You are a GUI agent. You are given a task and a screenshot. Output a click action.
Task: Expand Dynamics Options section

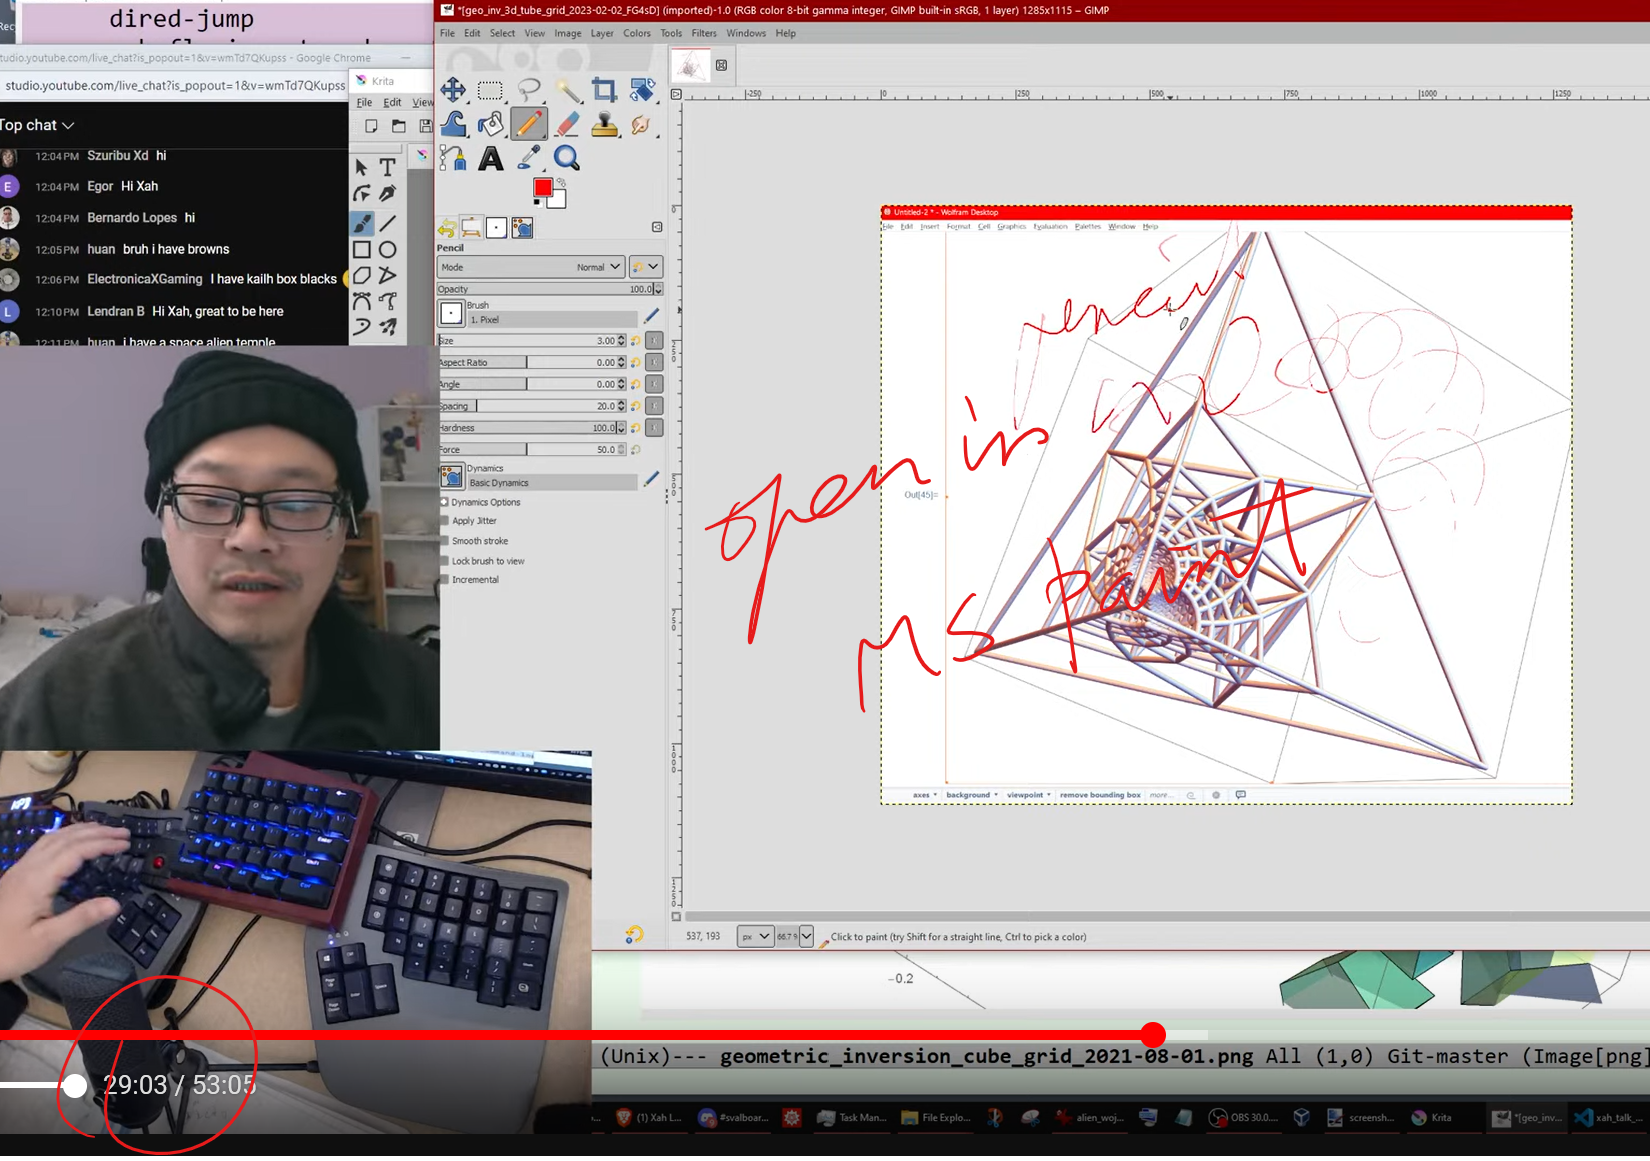444,502
